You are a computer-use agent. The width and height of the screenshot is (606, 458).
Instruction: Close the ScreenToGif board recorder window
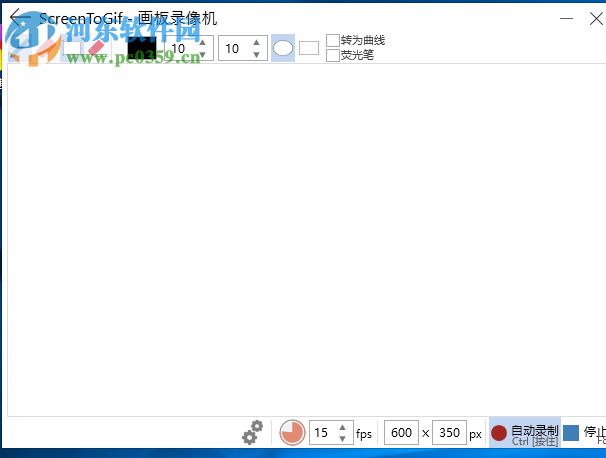[596, 18]
